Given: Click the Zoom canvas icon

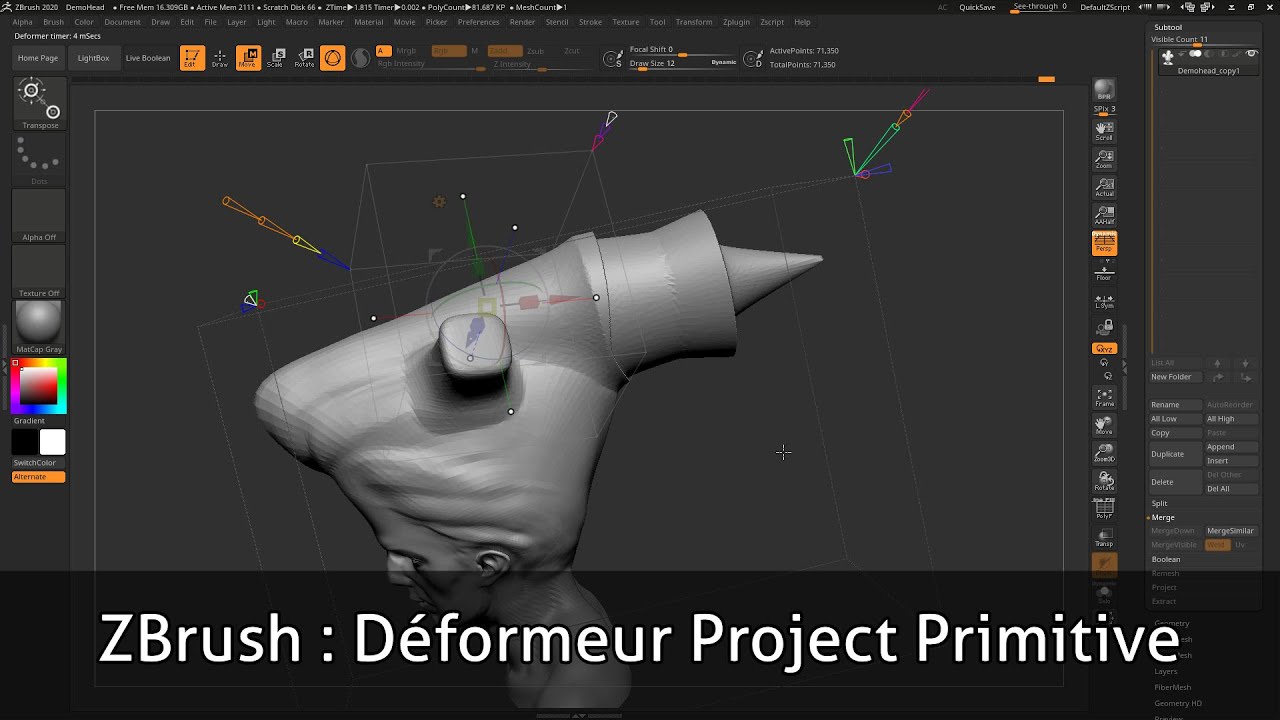Looking at the screenshot, I should pos(1104,159).
